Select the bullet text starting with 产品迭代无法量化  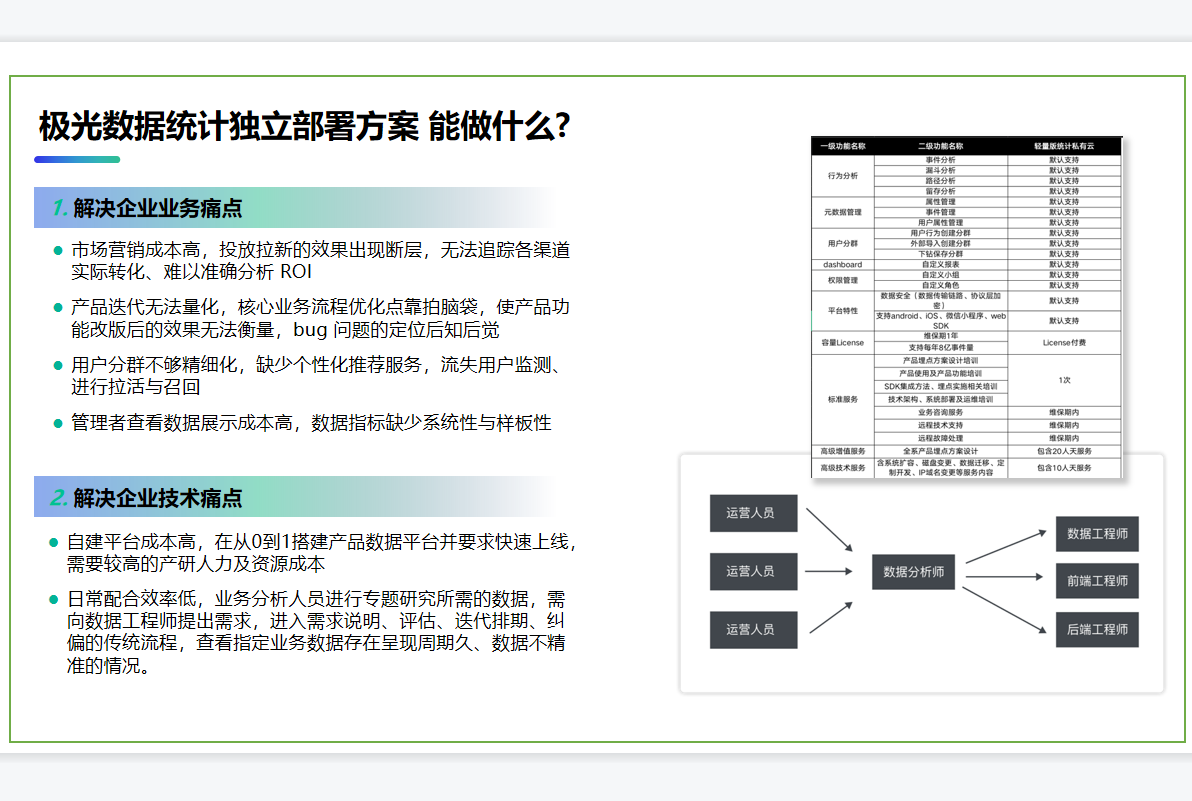click(320, 318)
